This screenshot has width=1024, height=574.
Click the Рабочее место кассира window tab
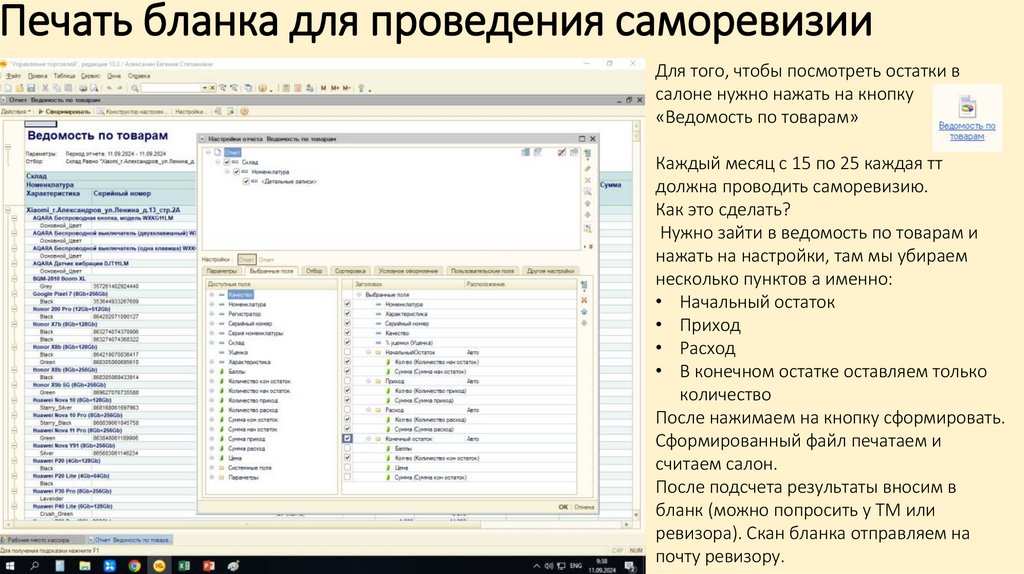click(x=43, y=539)
